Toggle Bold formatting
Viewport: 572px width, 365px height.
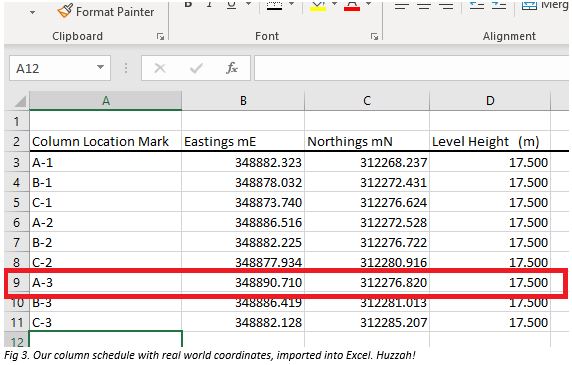click(188, 4)
